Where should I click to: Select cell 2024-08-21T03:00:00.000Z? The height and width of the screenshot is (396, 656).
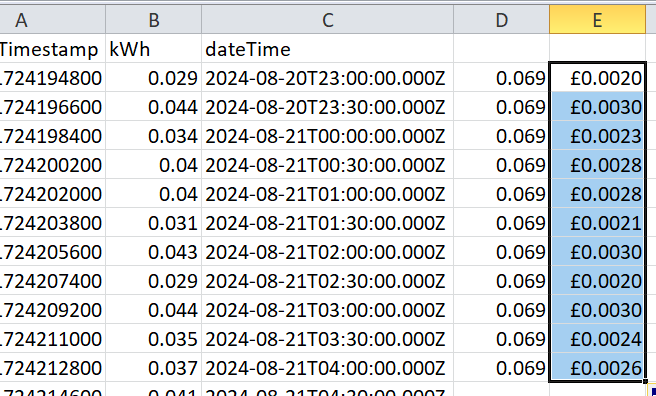pos(328,310)
